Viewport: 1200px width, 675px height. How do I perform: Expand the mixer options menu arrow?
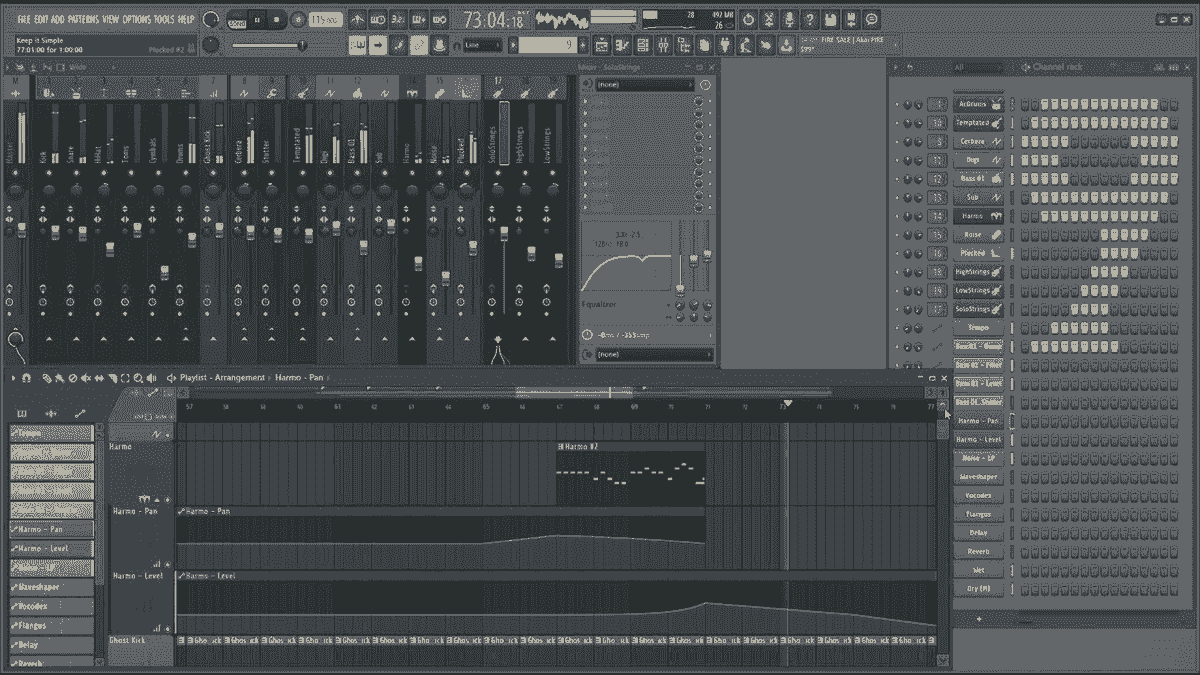pyautogui.click(x=5, y=66)
